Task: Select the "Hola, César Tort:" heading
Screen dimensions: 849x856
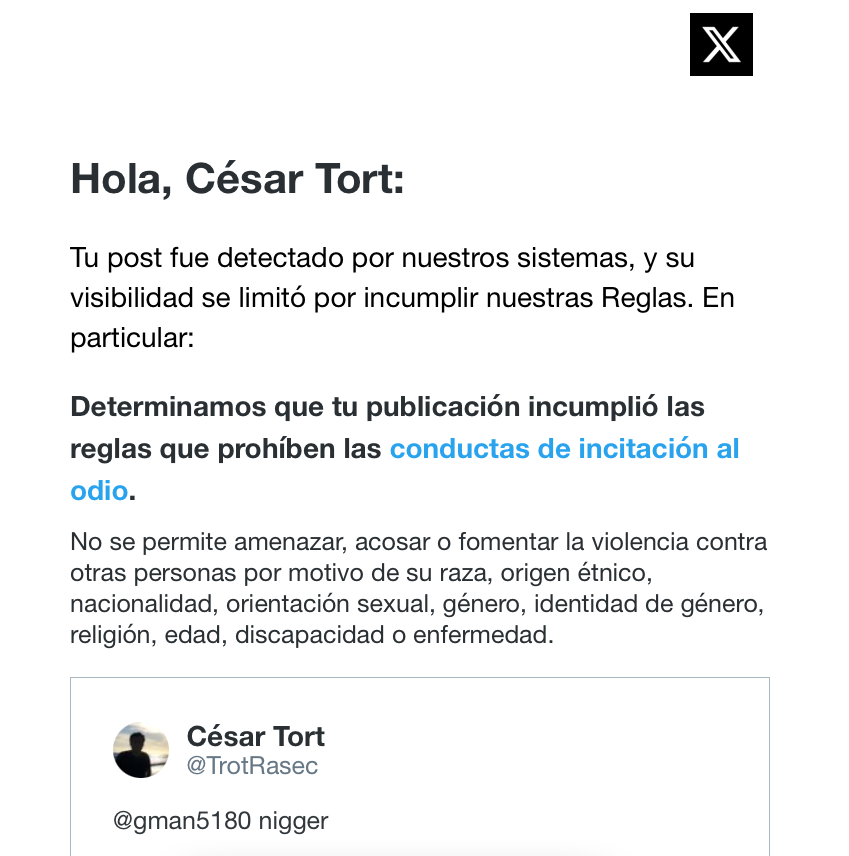Action: [238, 179]
